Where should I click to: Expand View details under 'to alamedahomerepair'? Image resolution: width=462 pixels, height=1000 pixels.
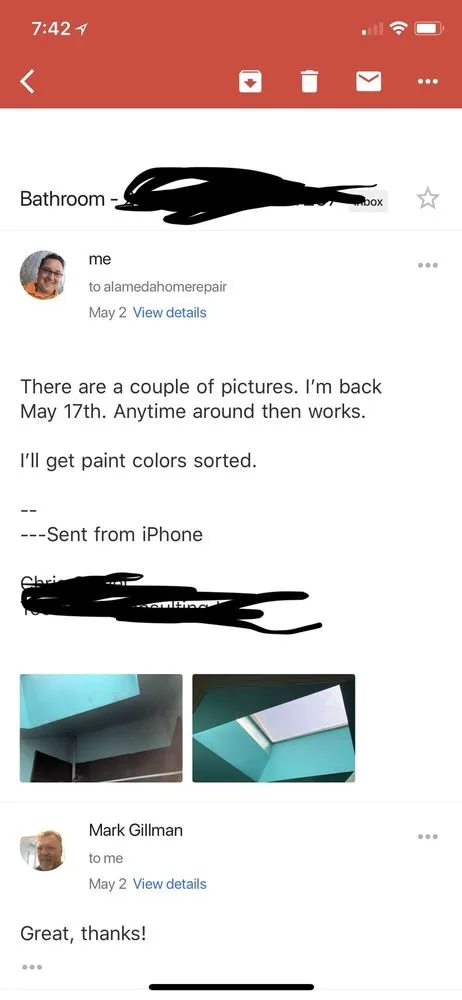pos(169,312)
